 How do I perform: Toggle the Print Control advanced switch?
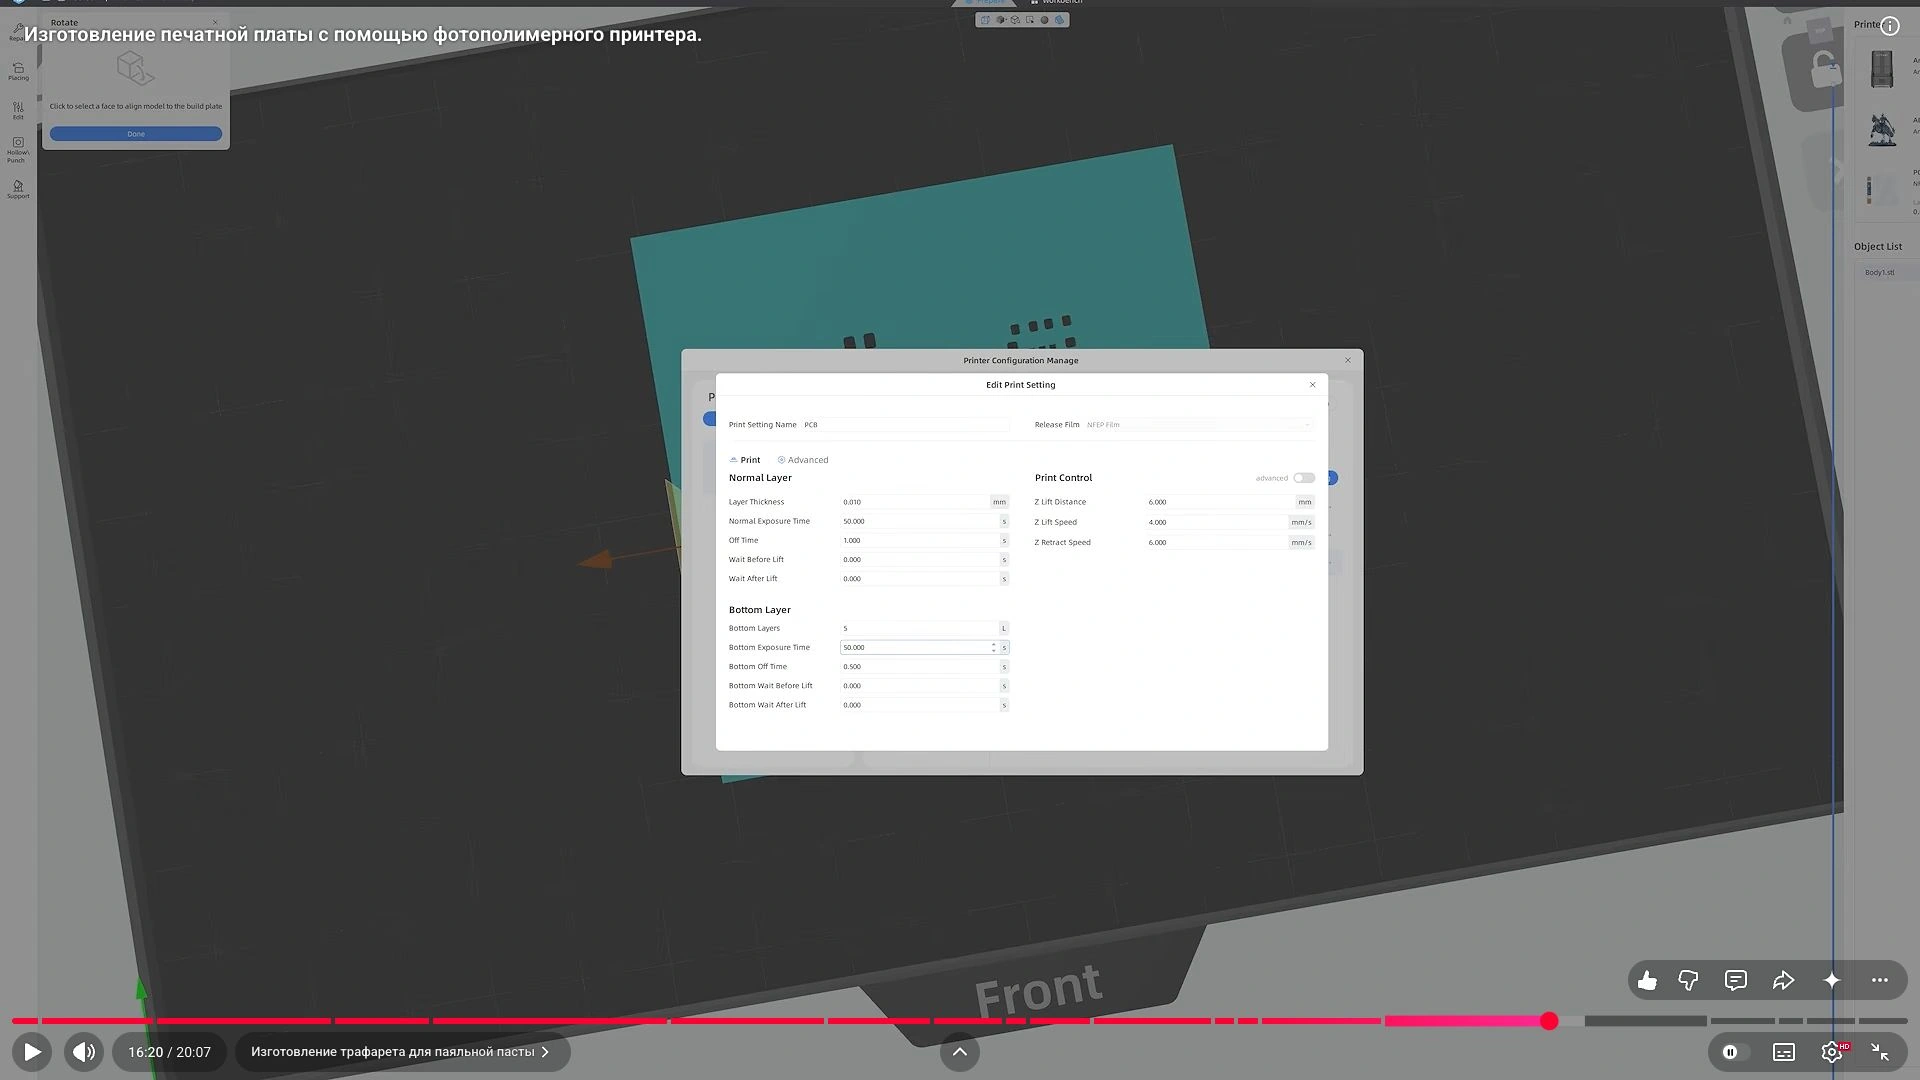pos(1304,478)
